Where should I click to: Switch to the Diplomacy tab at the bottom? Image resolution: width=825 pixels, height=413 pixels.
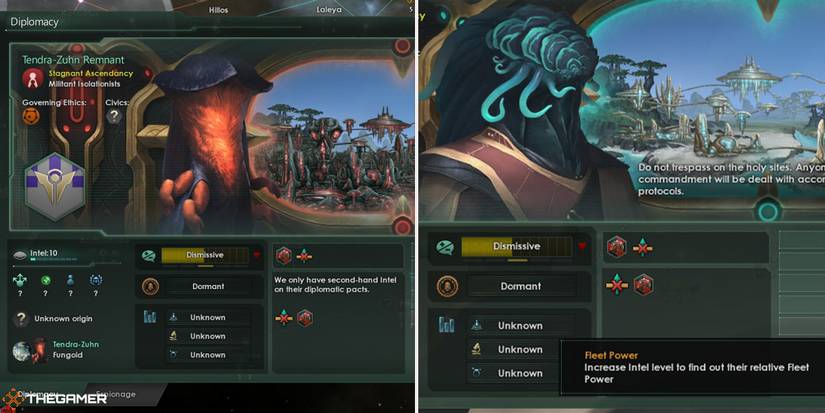[x=38, y=394]
